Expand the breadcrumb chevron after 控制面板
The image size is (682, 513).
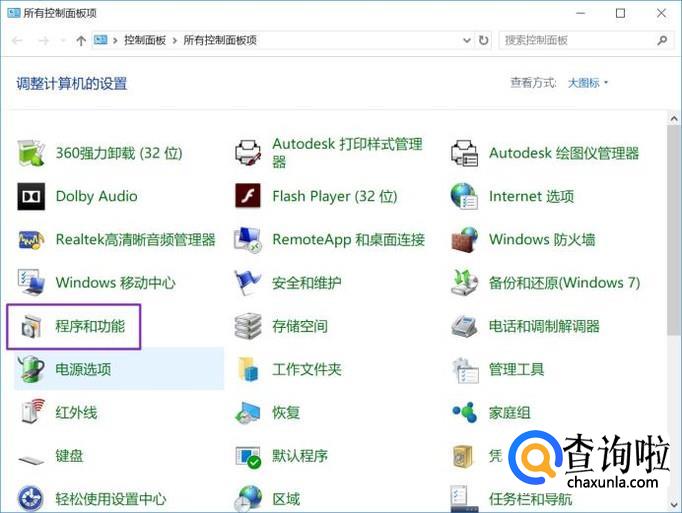point(175,40)
